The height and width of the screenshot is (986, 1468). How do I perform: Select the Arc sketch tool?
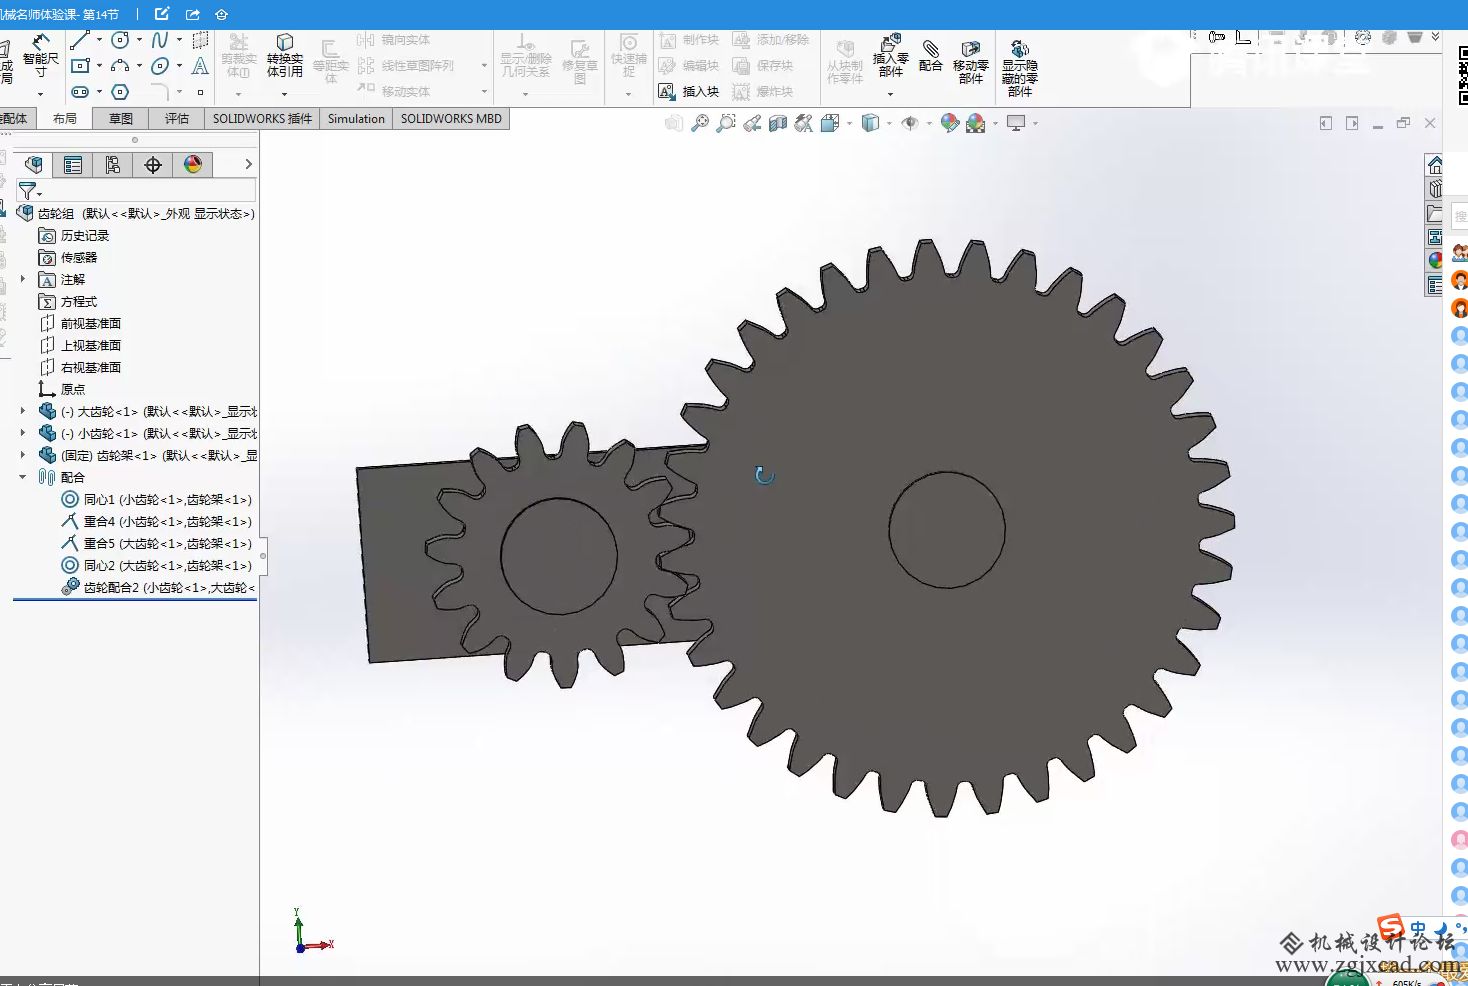coord(120,66)
